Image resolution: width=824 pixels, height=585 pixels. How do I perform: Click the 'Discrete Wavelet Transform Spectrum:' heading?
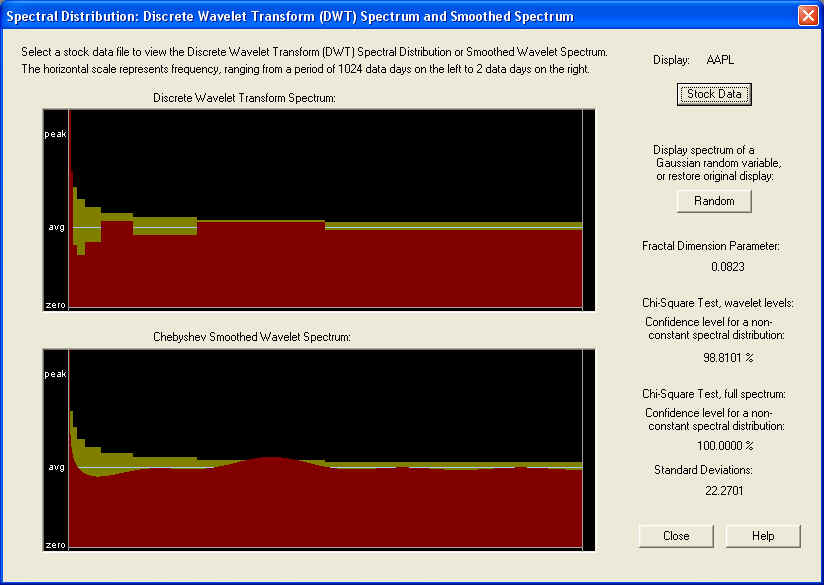(244, 98)
